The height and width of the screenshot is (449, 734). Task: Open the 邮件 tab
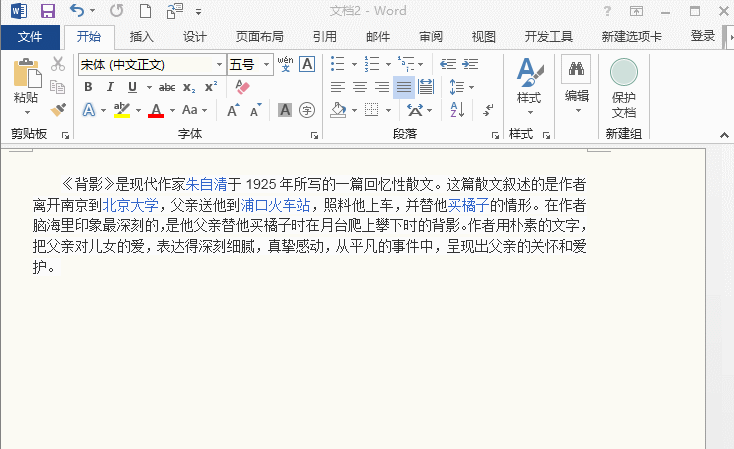click(x=378, y=37)
